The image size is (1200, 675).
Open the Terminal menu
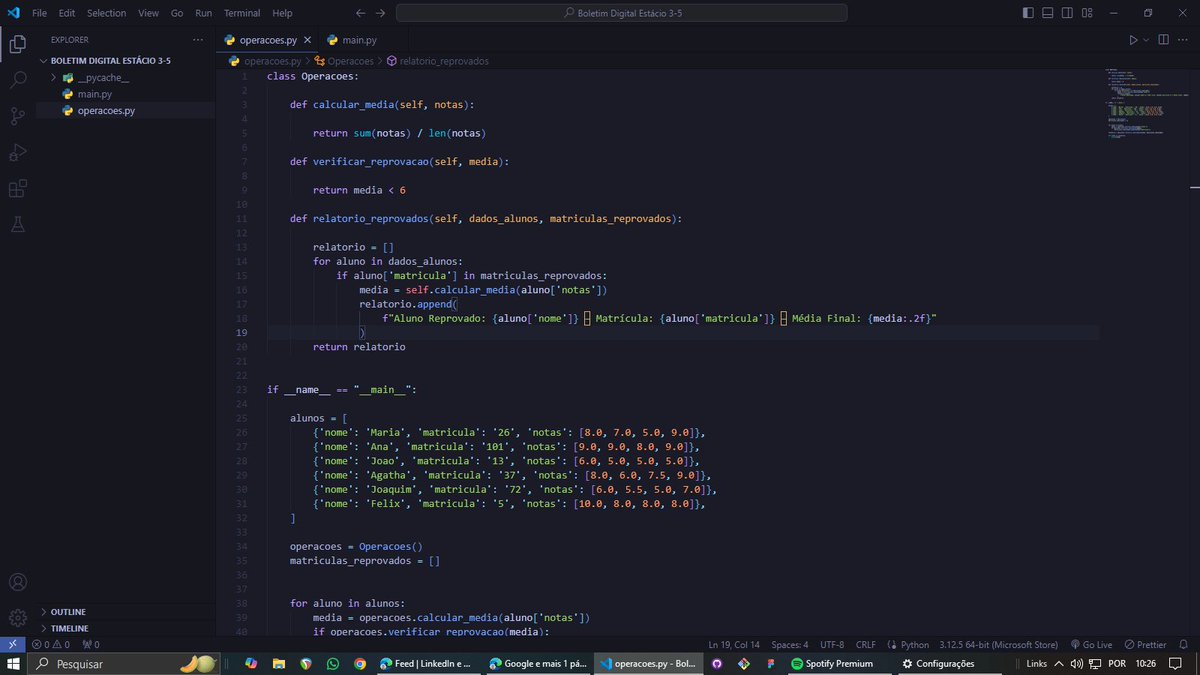click(240, 13)
